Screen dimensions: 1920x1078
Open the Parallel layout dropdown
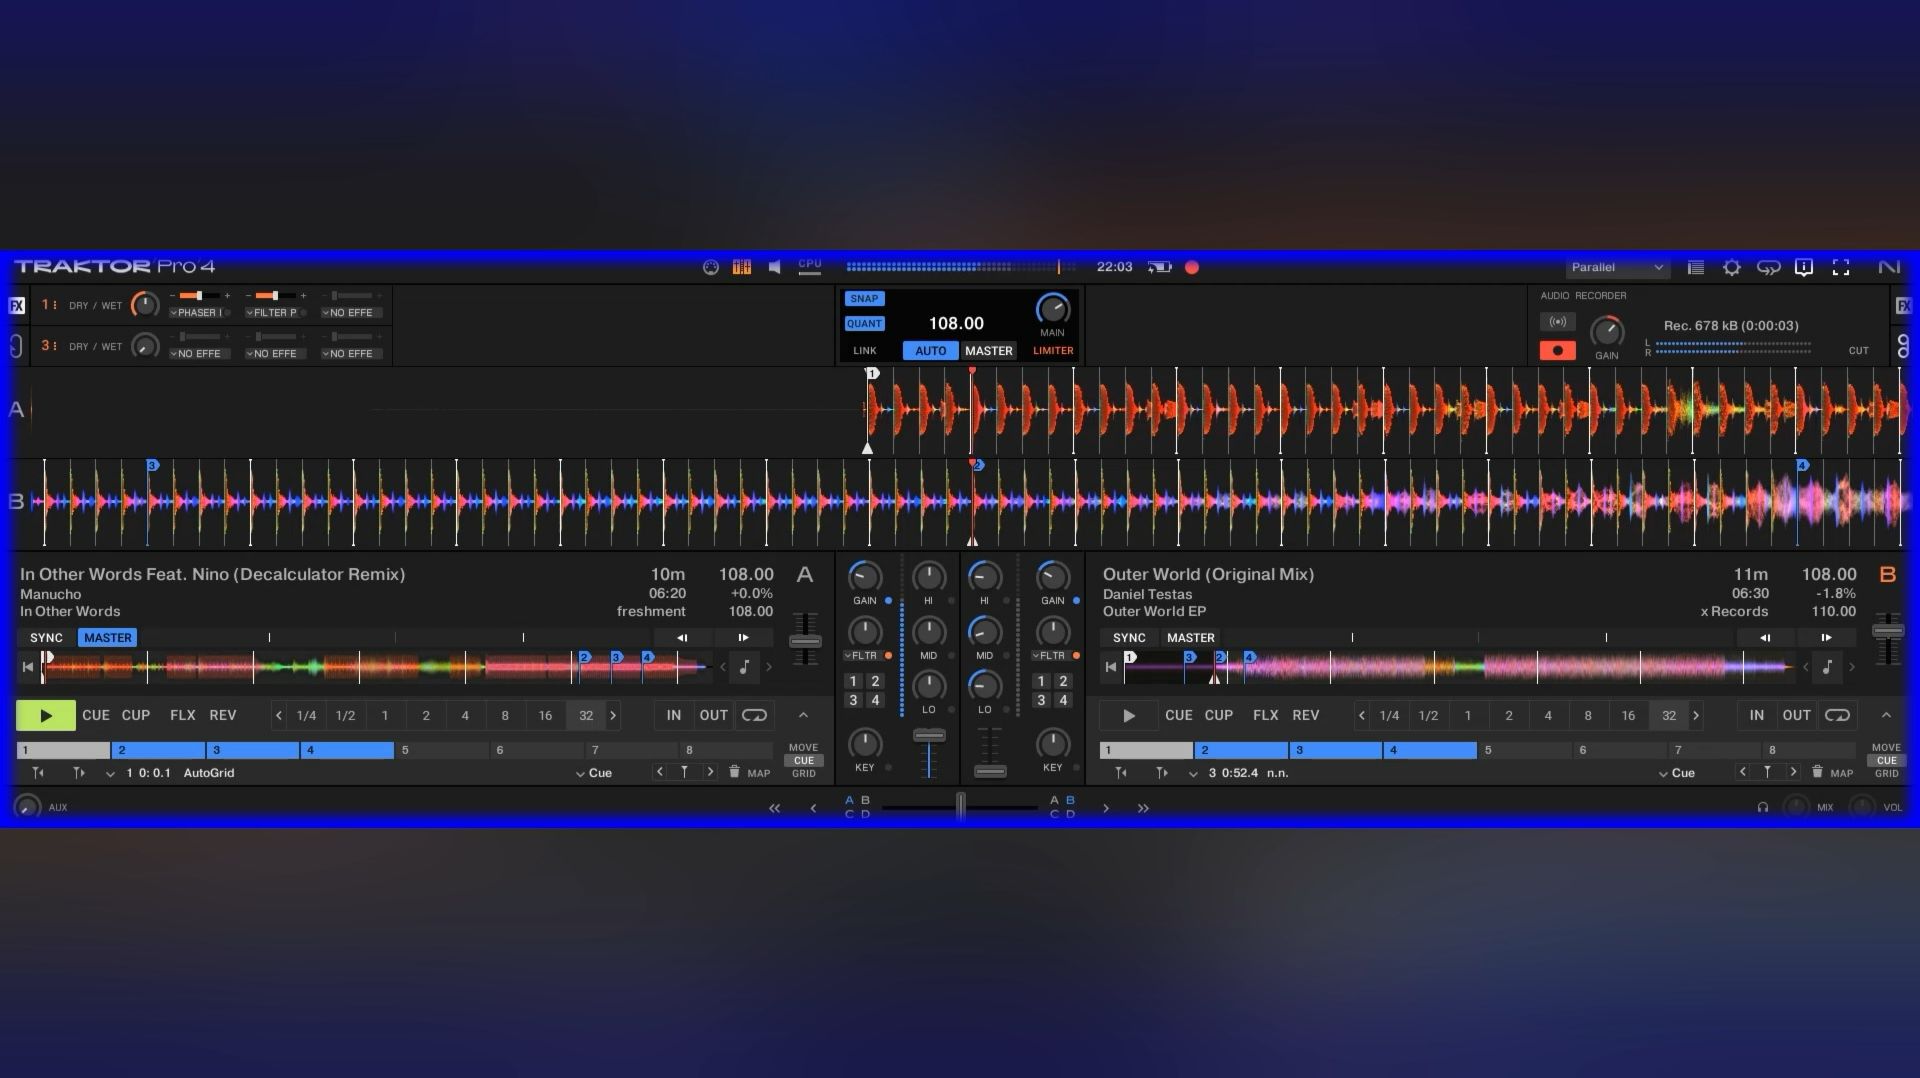click(1617, 267)
